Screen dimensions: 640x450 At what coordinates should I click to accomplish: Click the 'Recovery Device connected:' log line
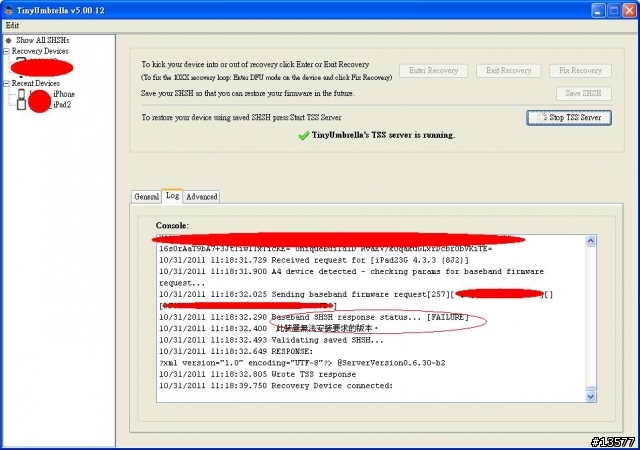click(x=276, y=385)
